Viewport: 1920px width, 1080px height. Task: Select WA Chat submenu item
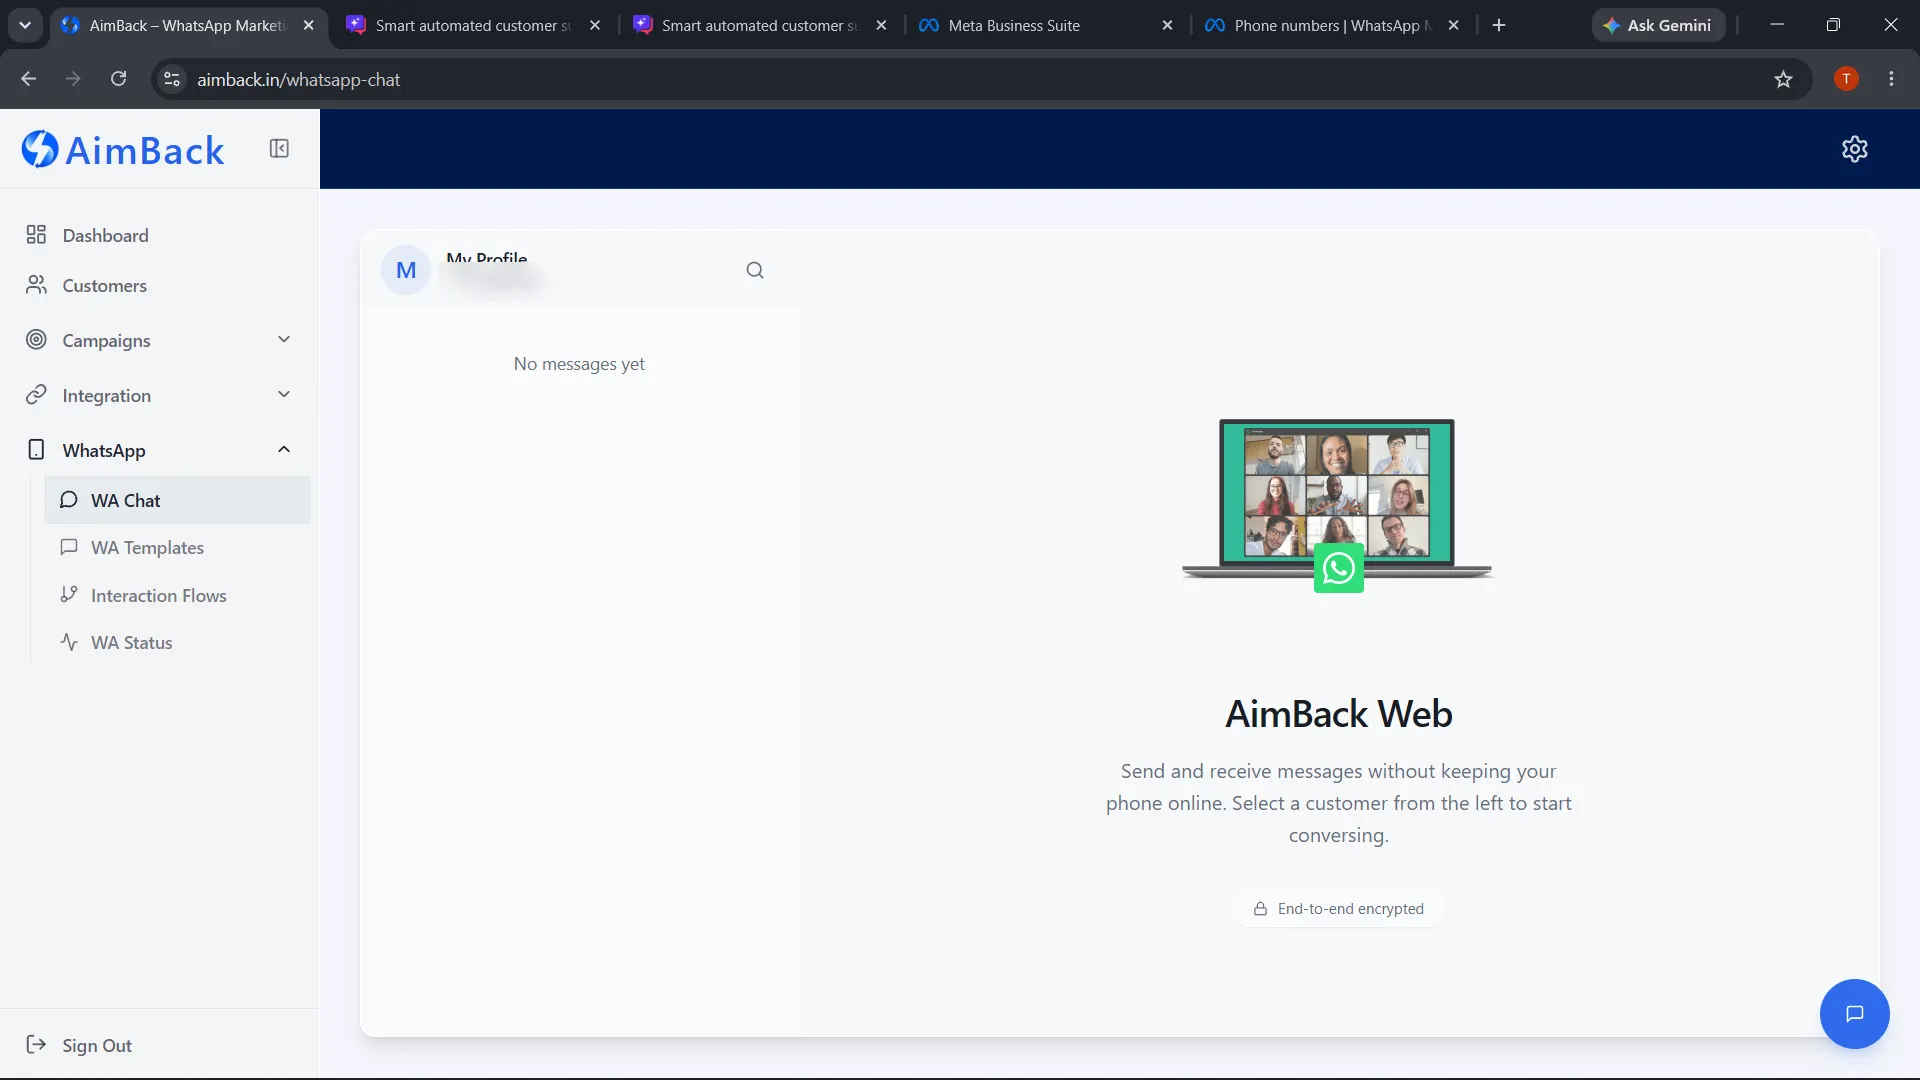point(178,500)
